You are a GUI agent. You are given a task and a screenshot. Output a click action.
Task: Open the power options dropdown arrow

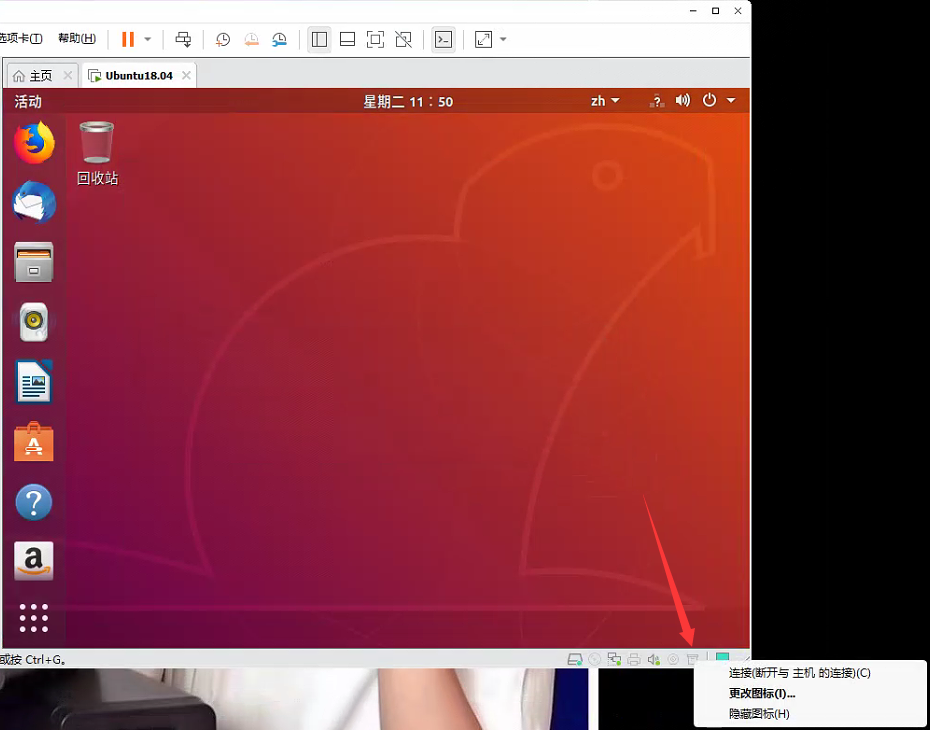click(148, 39)
